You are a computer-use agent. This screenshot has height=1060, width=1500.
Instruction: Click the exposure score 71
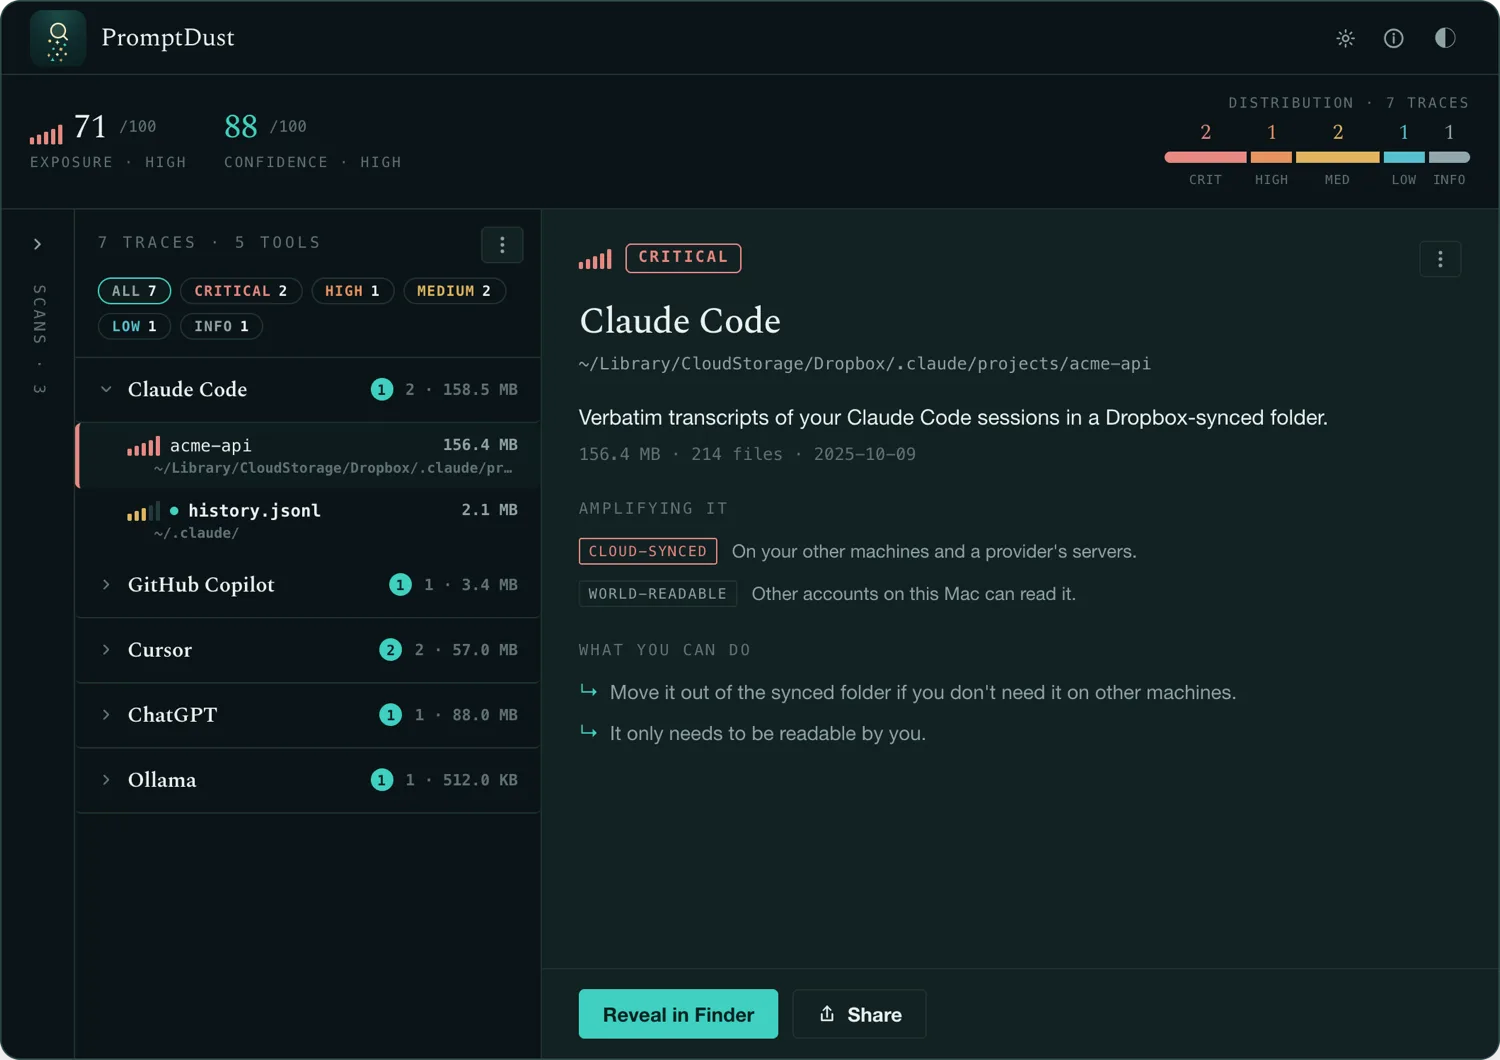pos(90,126)
